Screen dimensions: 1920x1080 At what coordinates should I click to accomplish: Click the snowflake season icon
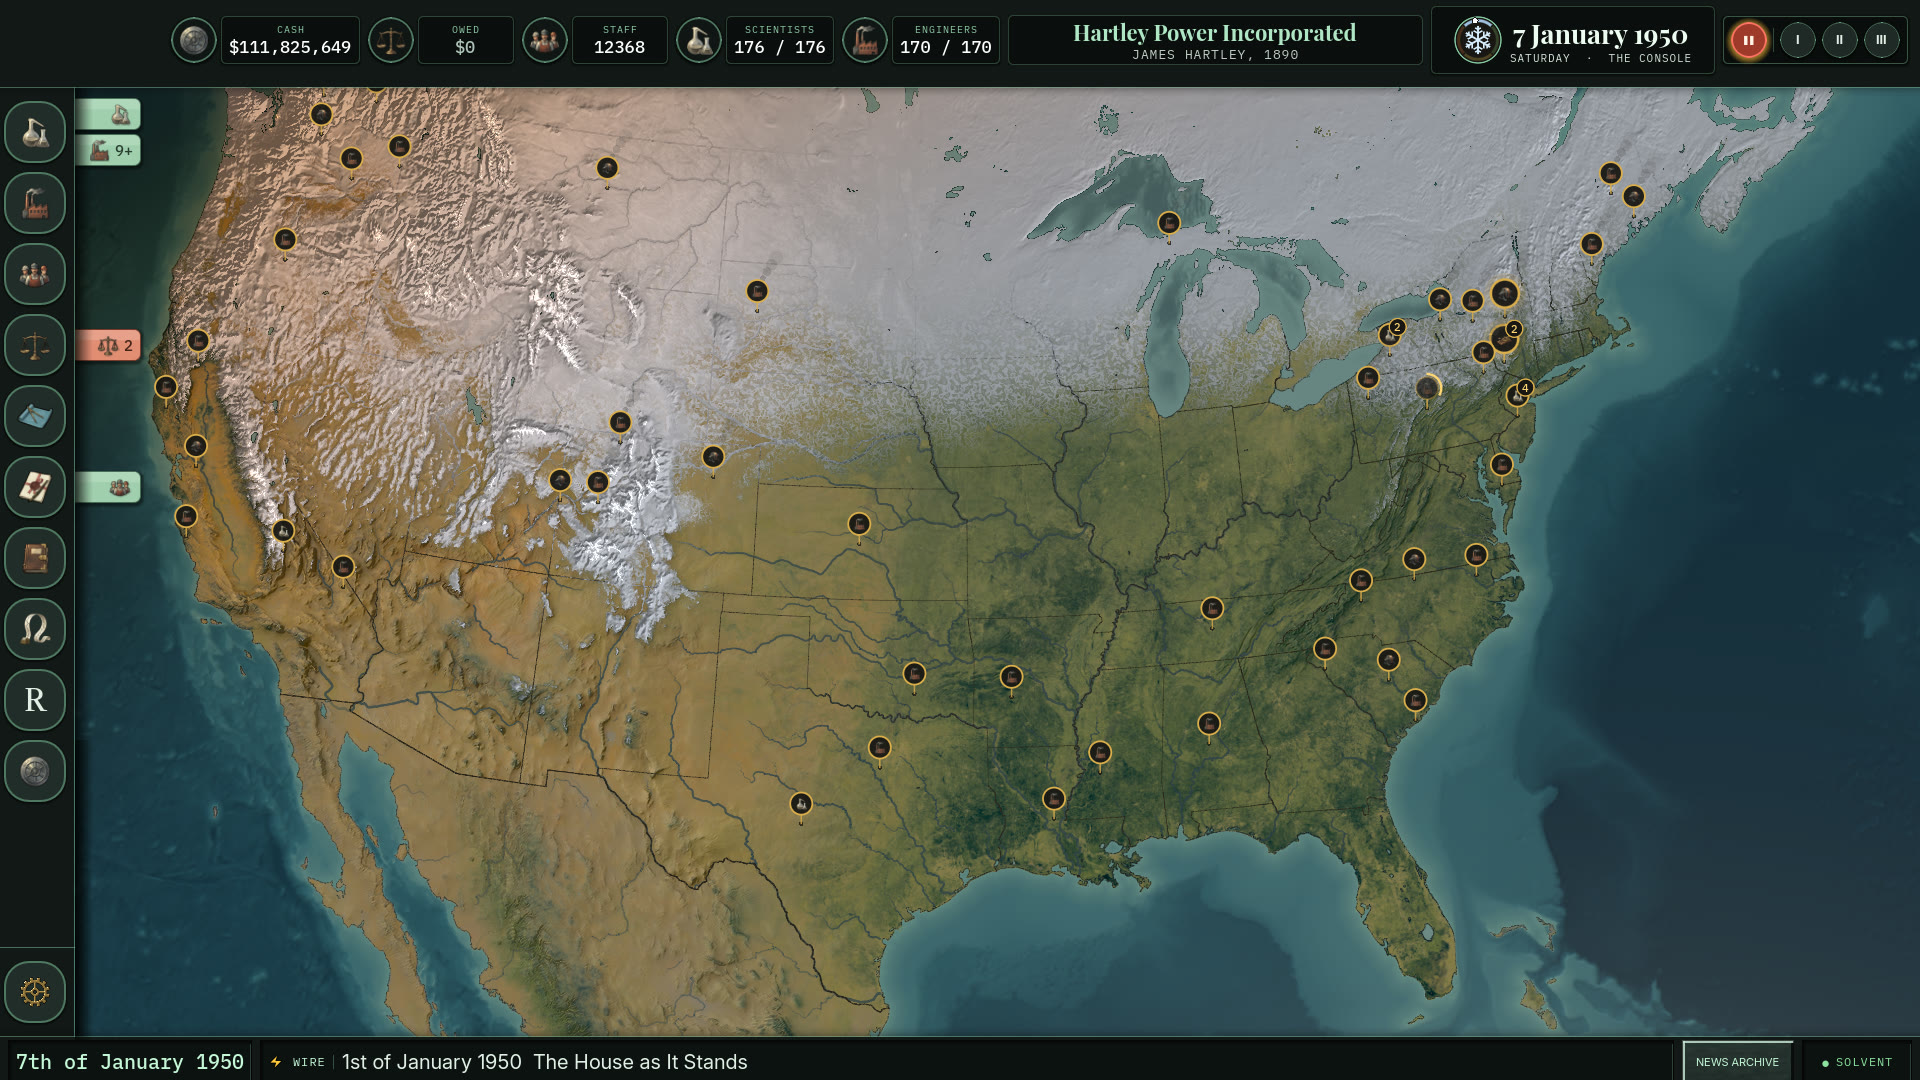pyautogui.click(x=1477, y=40)
